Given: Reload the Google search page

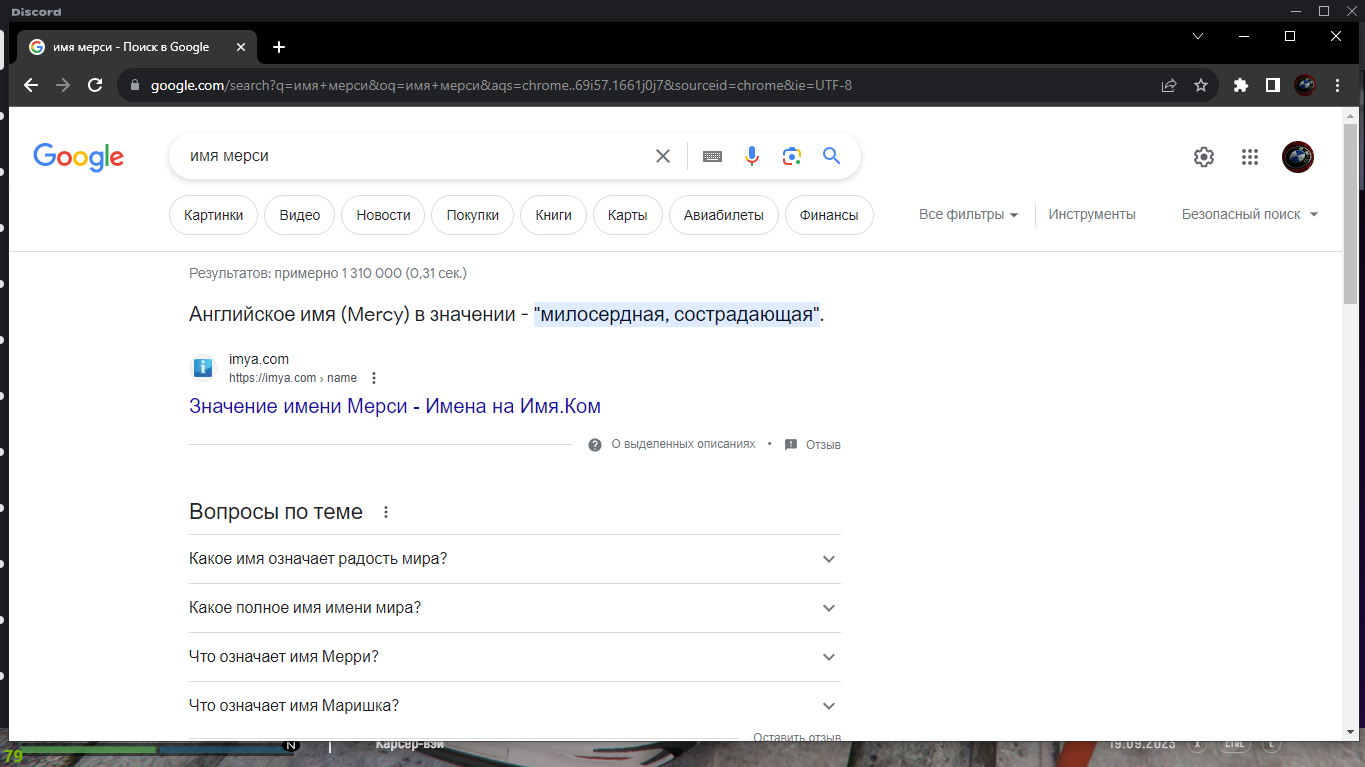Looking at the screenshot, I should tap(95, 85).
